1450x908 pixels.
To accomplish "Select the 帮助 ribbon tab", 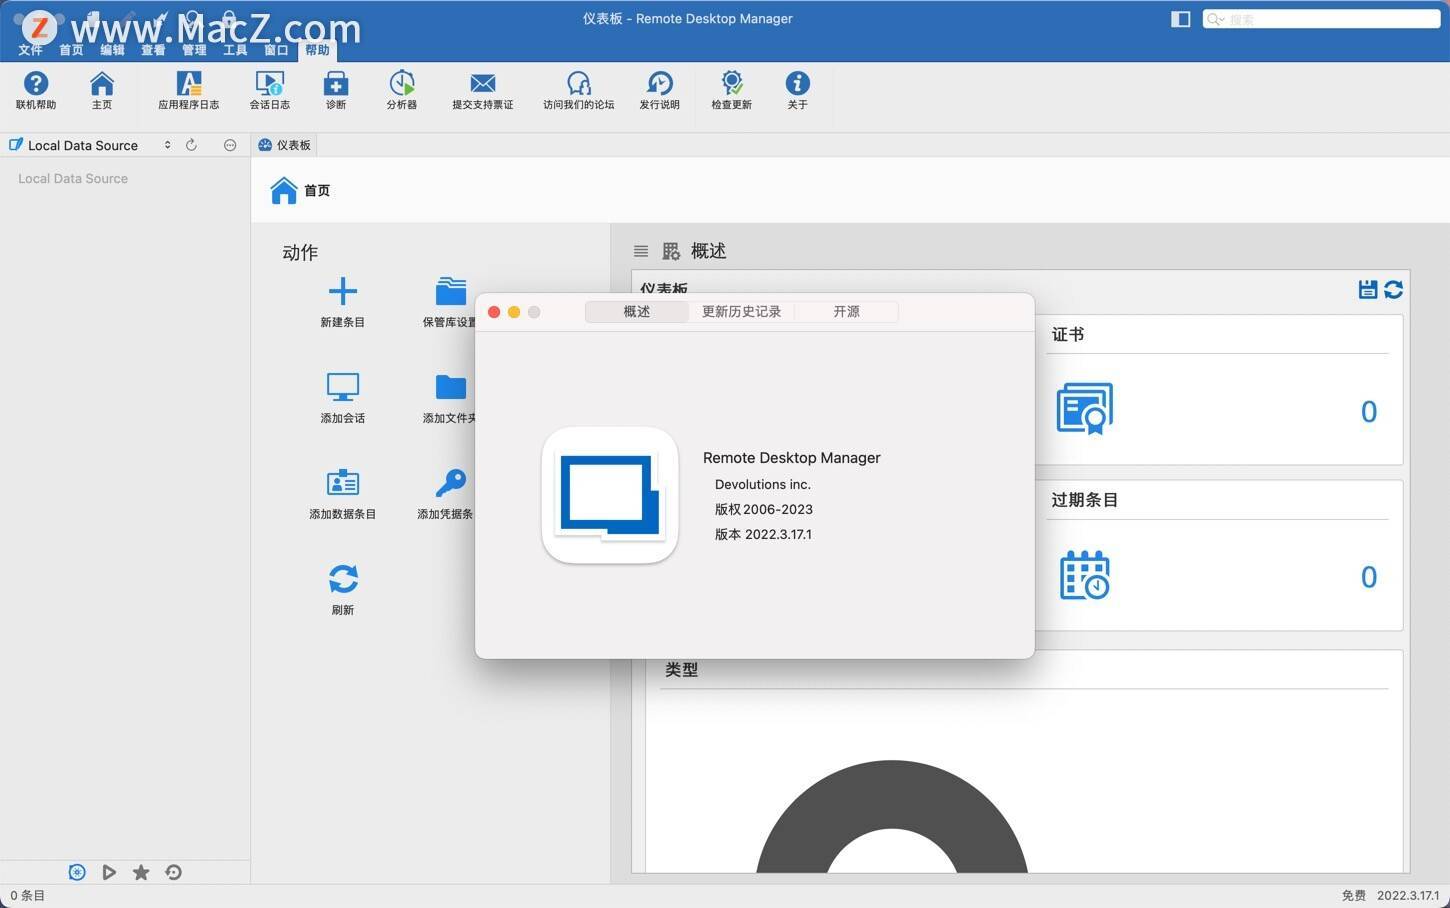I will pos(317,50).
